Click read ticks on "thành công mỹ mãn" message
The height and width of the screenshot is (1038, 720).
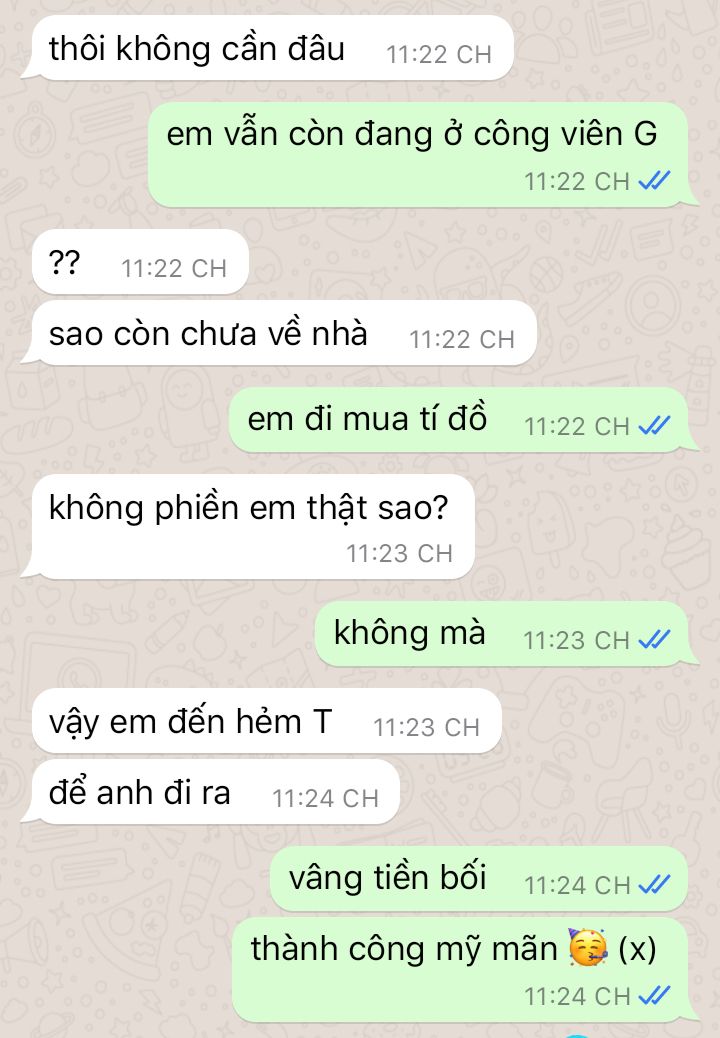pyautogui.click(x=654, y=995)
